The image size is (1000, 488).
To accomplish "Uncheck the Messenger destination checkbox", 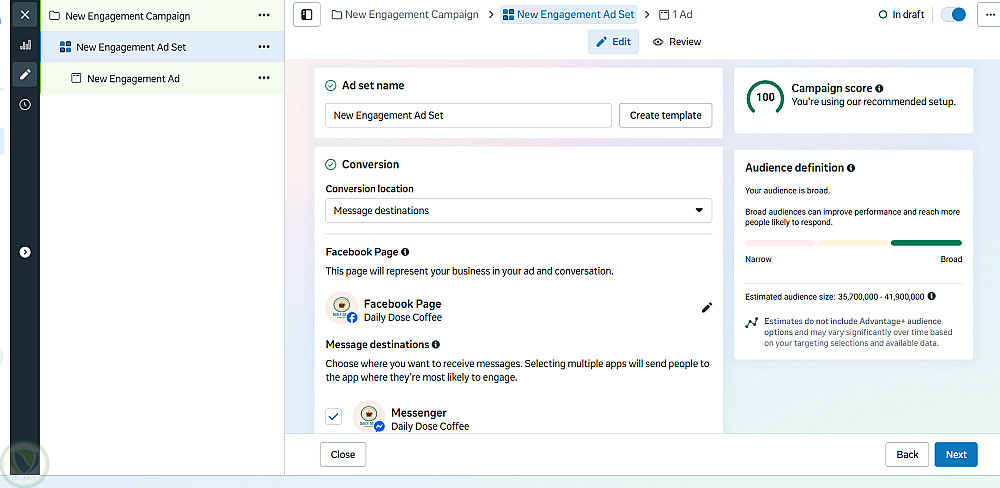I will coord(334,416).
